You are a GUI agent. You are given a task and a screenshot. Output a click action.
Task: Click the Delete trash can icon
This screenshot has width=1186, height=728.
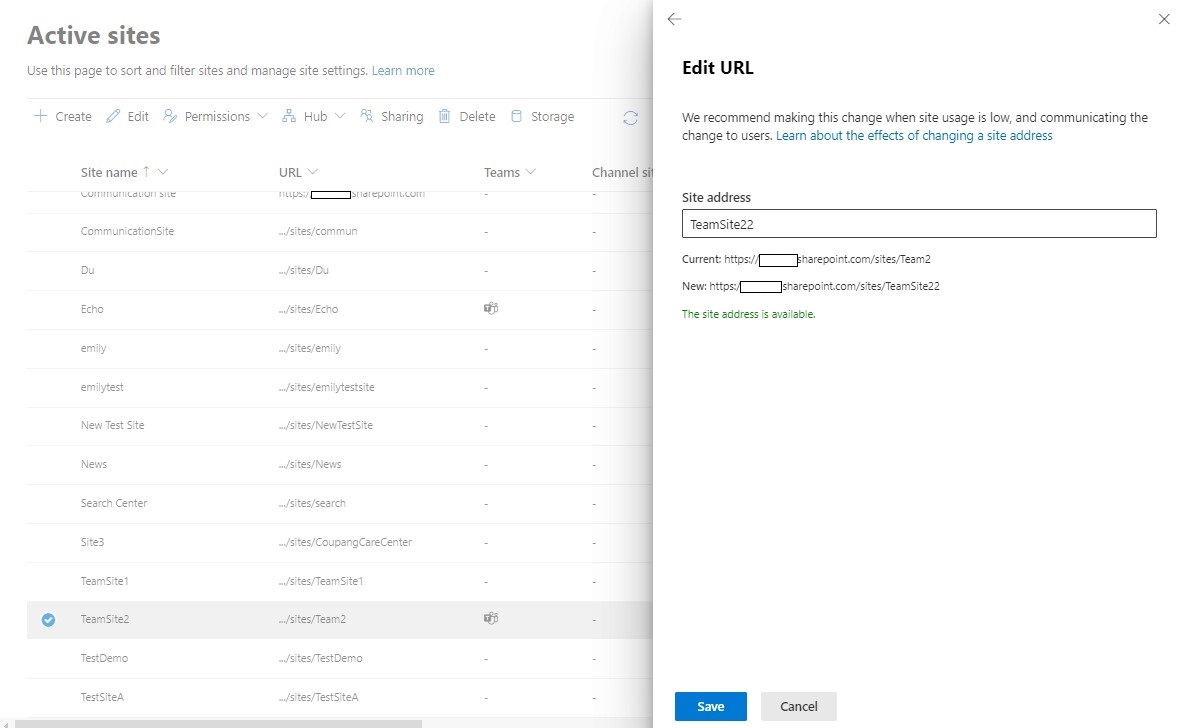445,116
